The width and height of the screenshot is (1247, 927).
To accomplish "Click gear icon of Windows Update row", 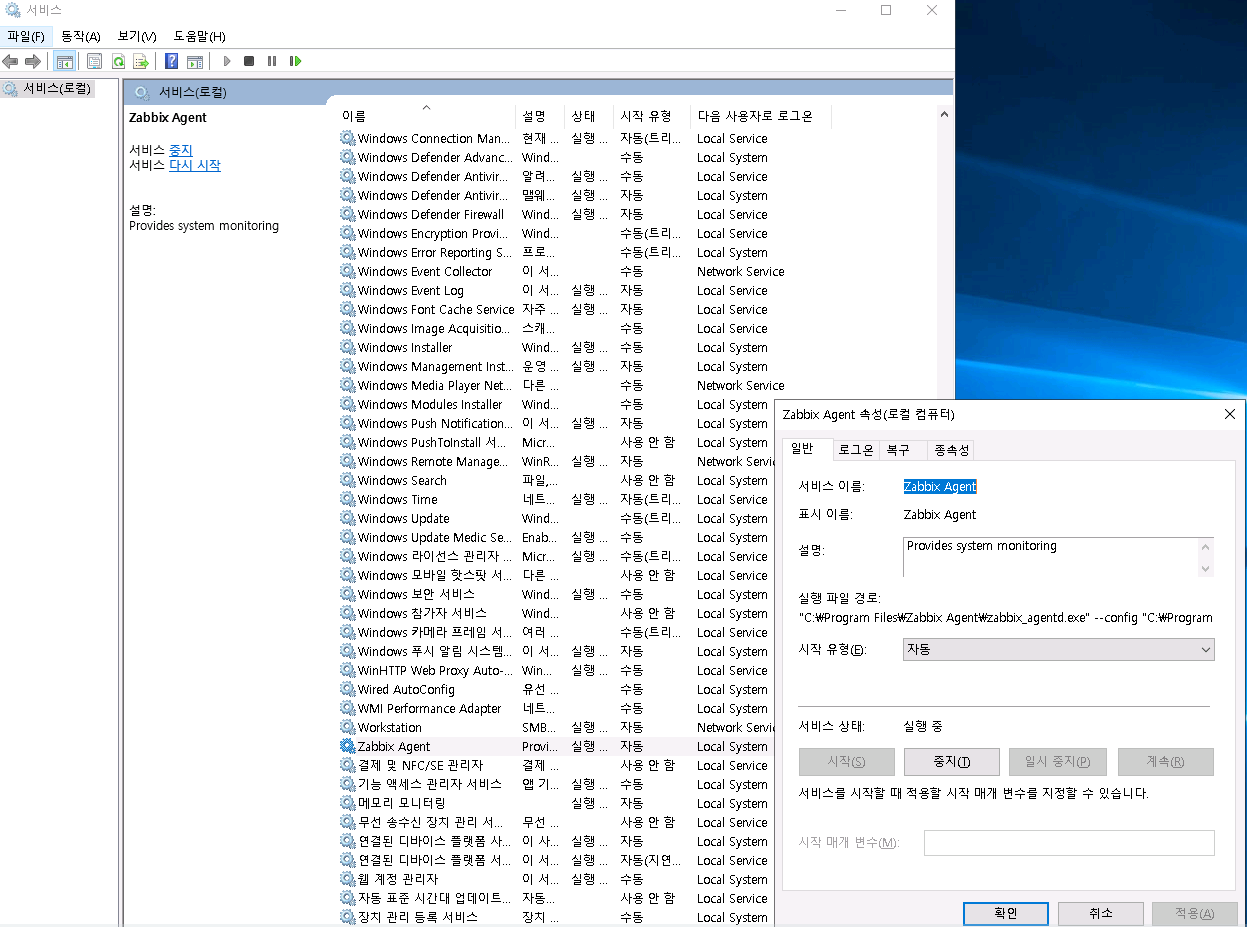I will [348, 518].
